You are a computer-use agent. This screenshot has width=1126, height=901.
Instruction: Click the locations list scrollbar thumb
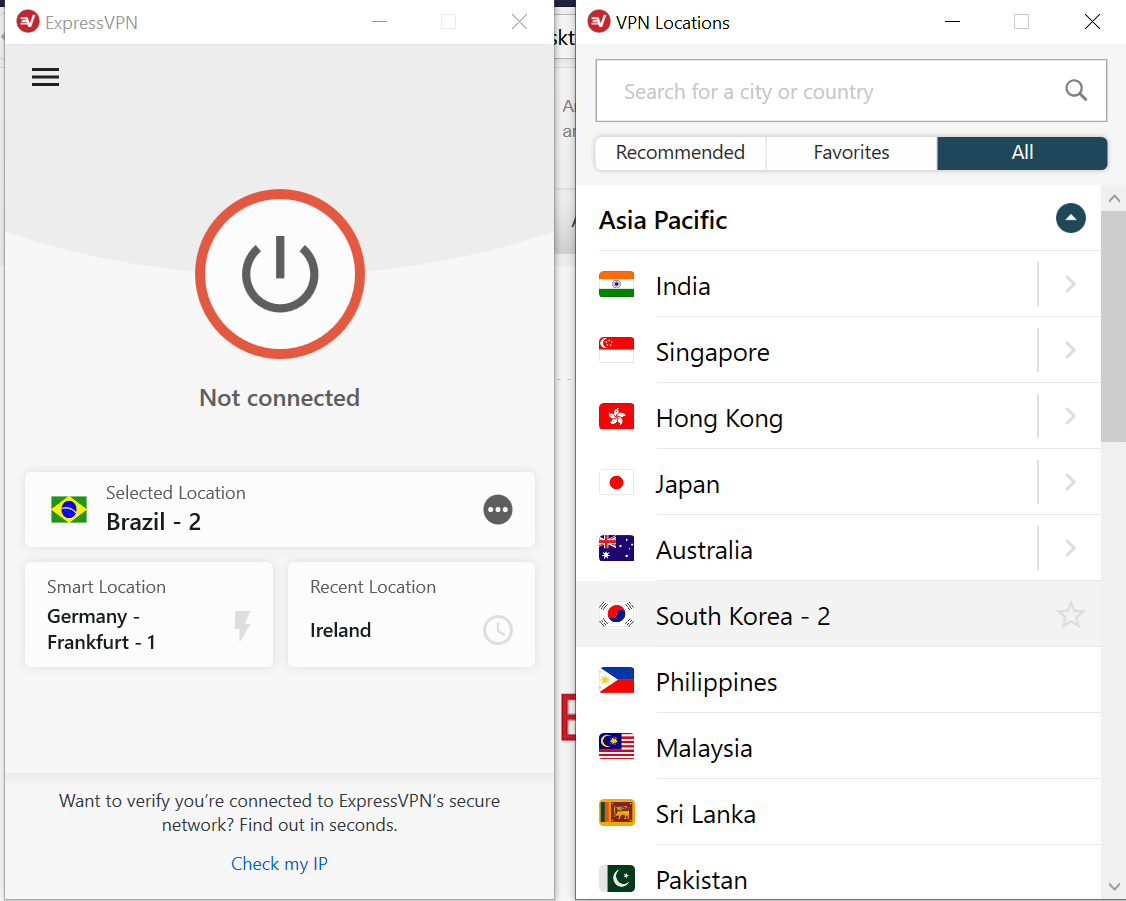[1113, 327]
